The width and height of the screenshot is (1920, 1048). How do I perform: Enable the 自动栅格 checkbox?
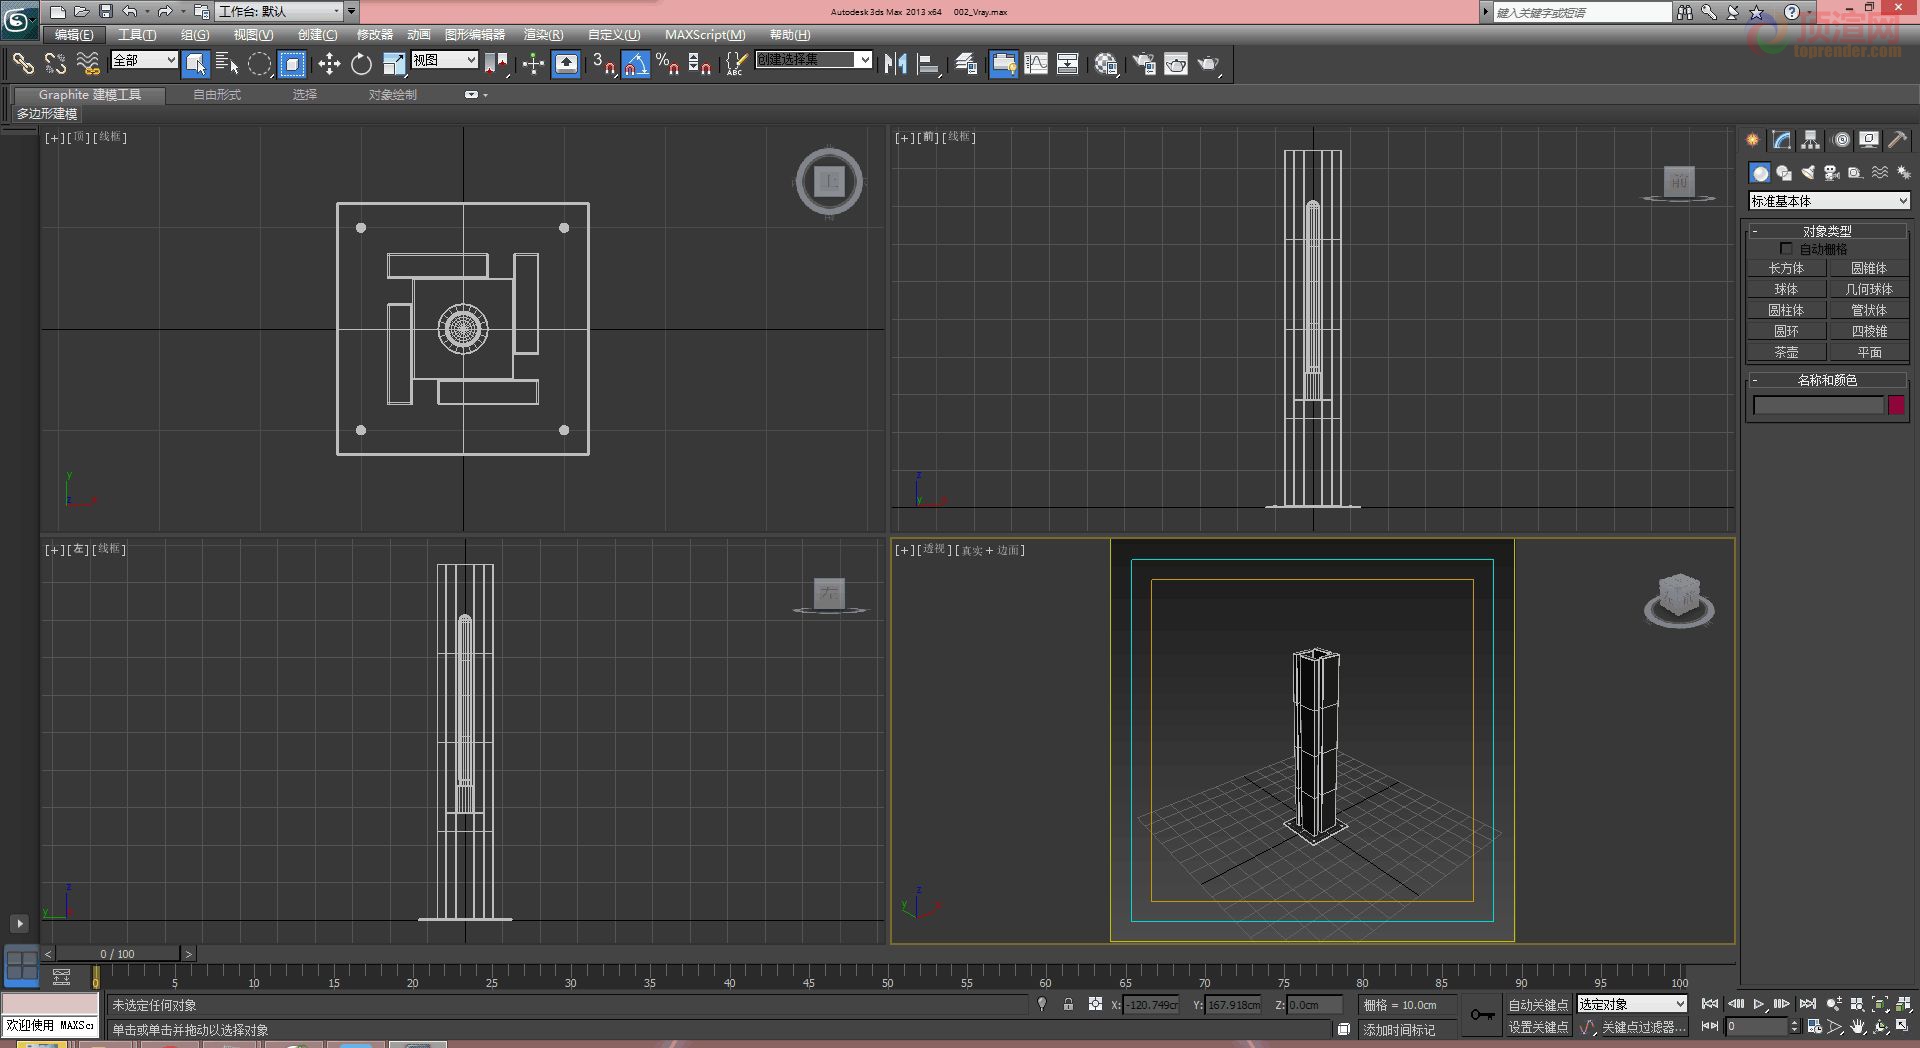pyautogui.click(x=1785, y=249)
